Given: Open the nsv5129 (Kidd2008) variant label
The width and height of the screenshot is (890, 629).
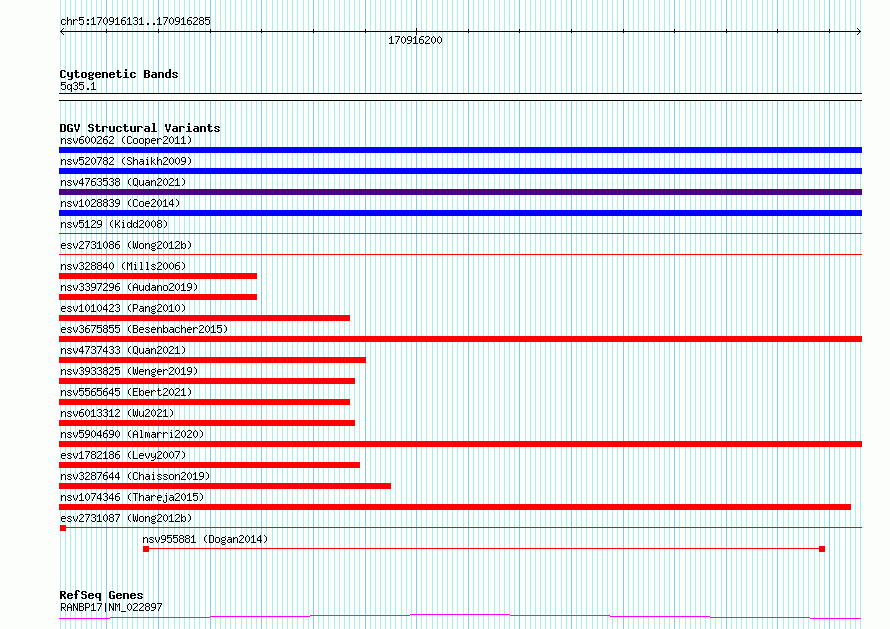Looking at the screenshot, I should click(x=114, y=224).
